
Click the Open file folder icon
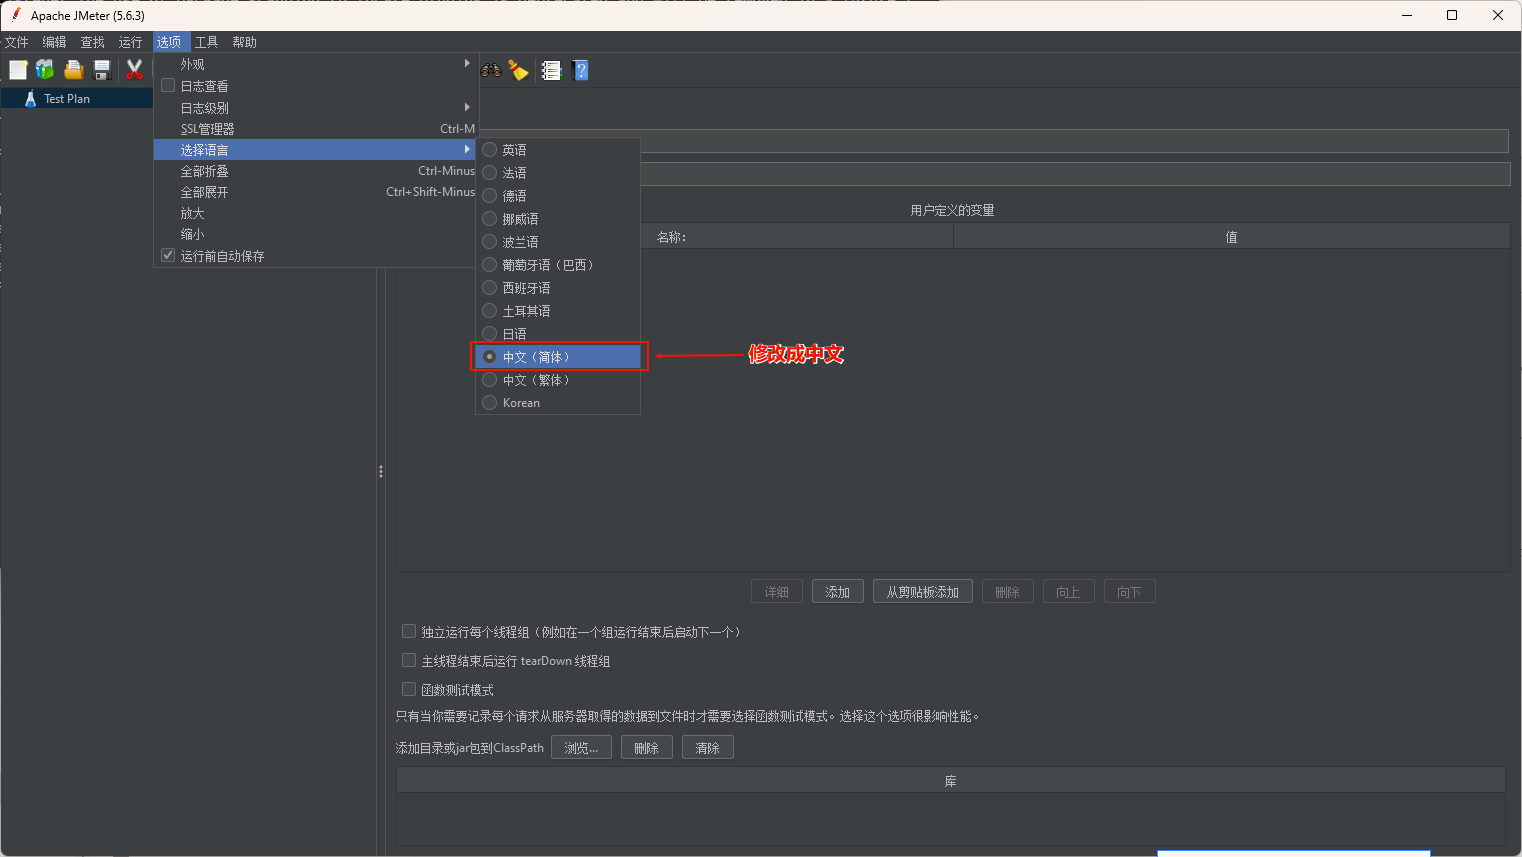(74, 70)
